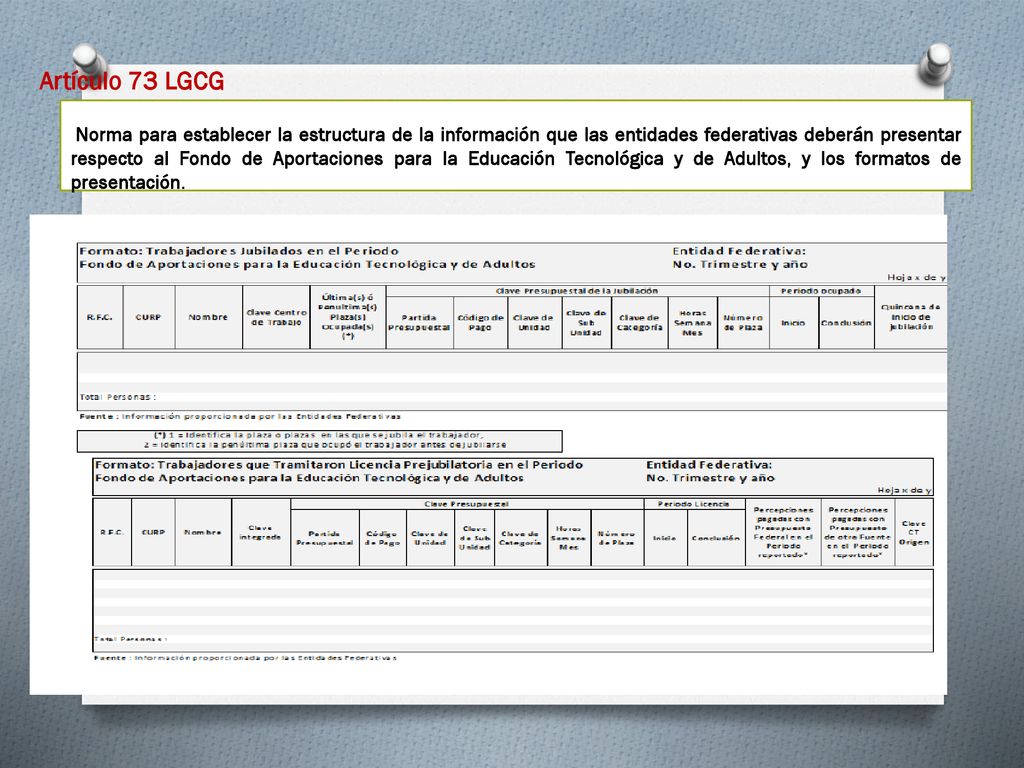1024x768 pixels.
Task: Click "Hoja x de y" above the Jubilados table
Action: tap(916, 278)
